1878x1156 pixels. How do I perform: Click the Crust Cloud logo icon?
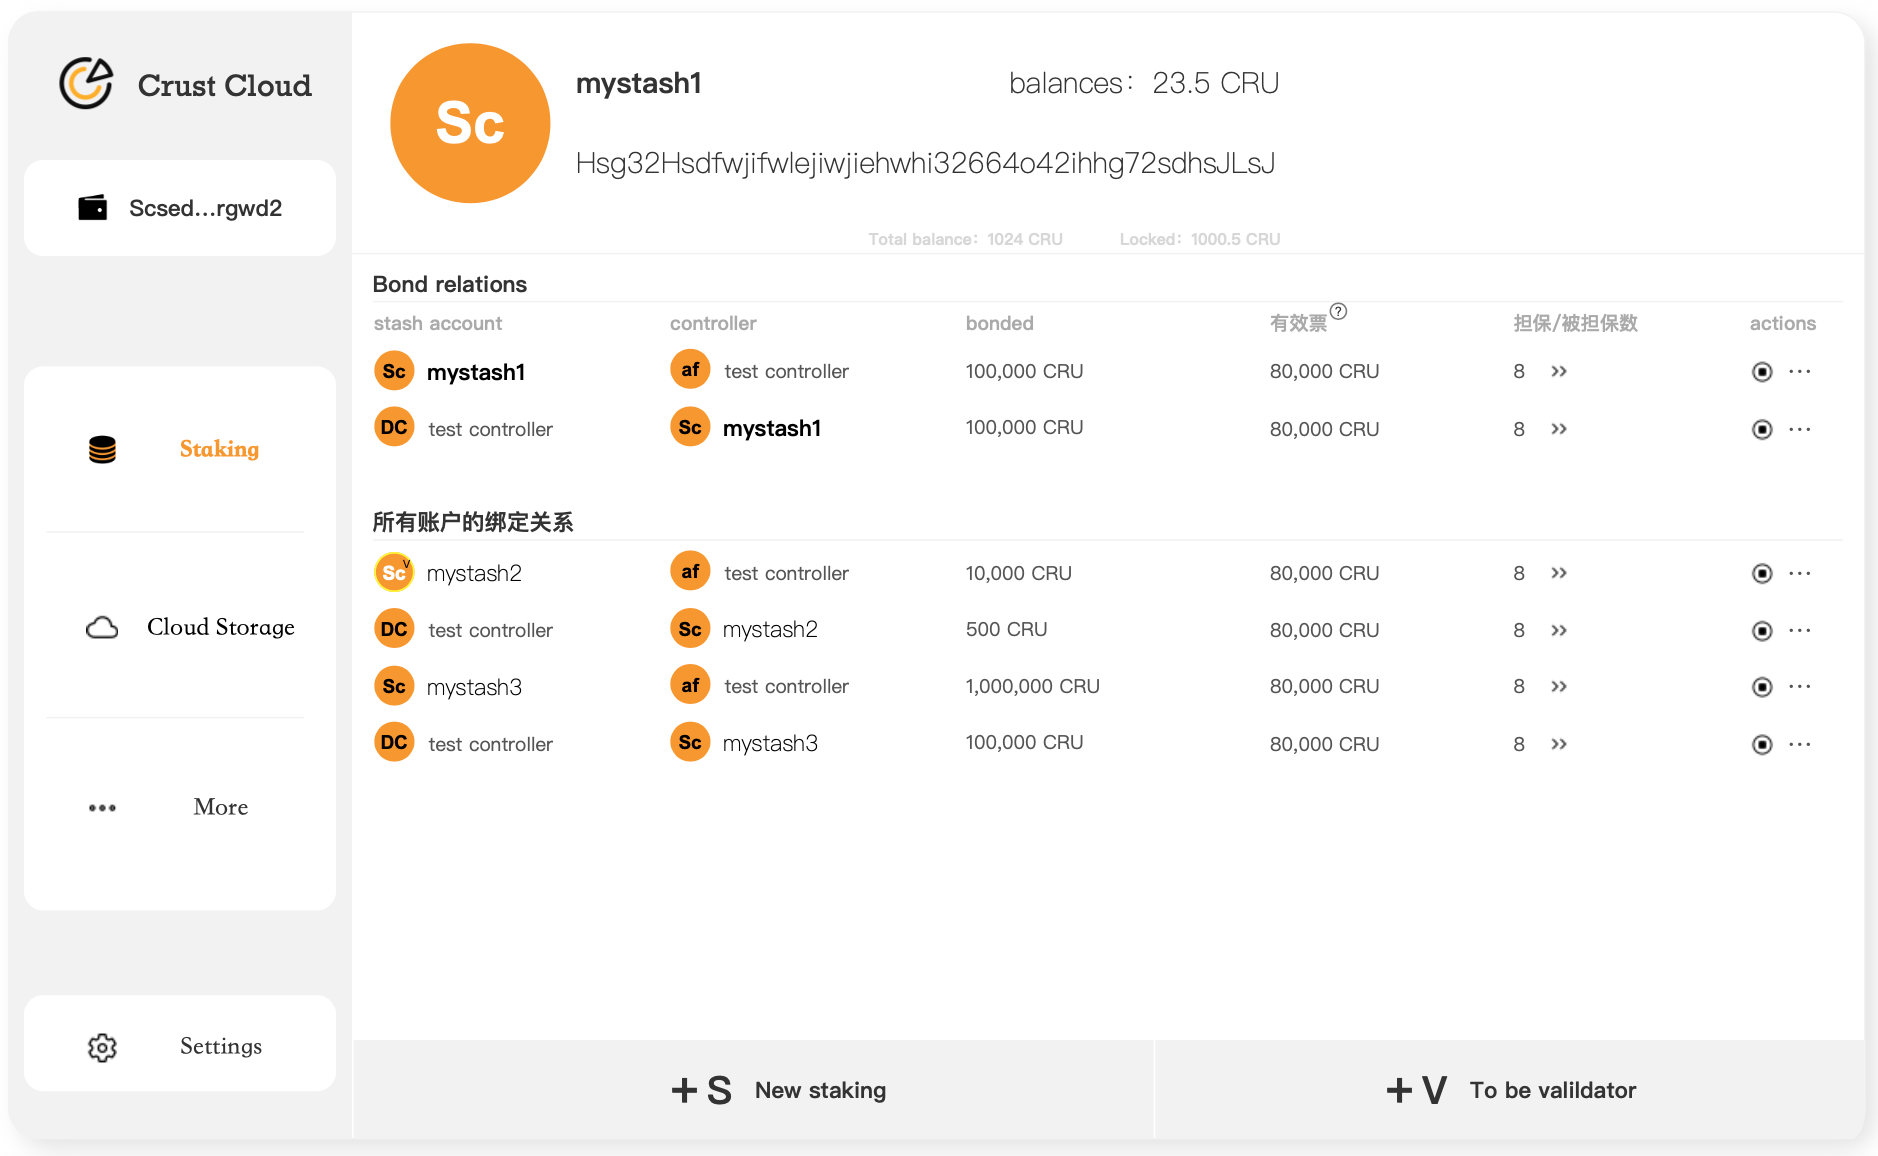tap(86, 84)
